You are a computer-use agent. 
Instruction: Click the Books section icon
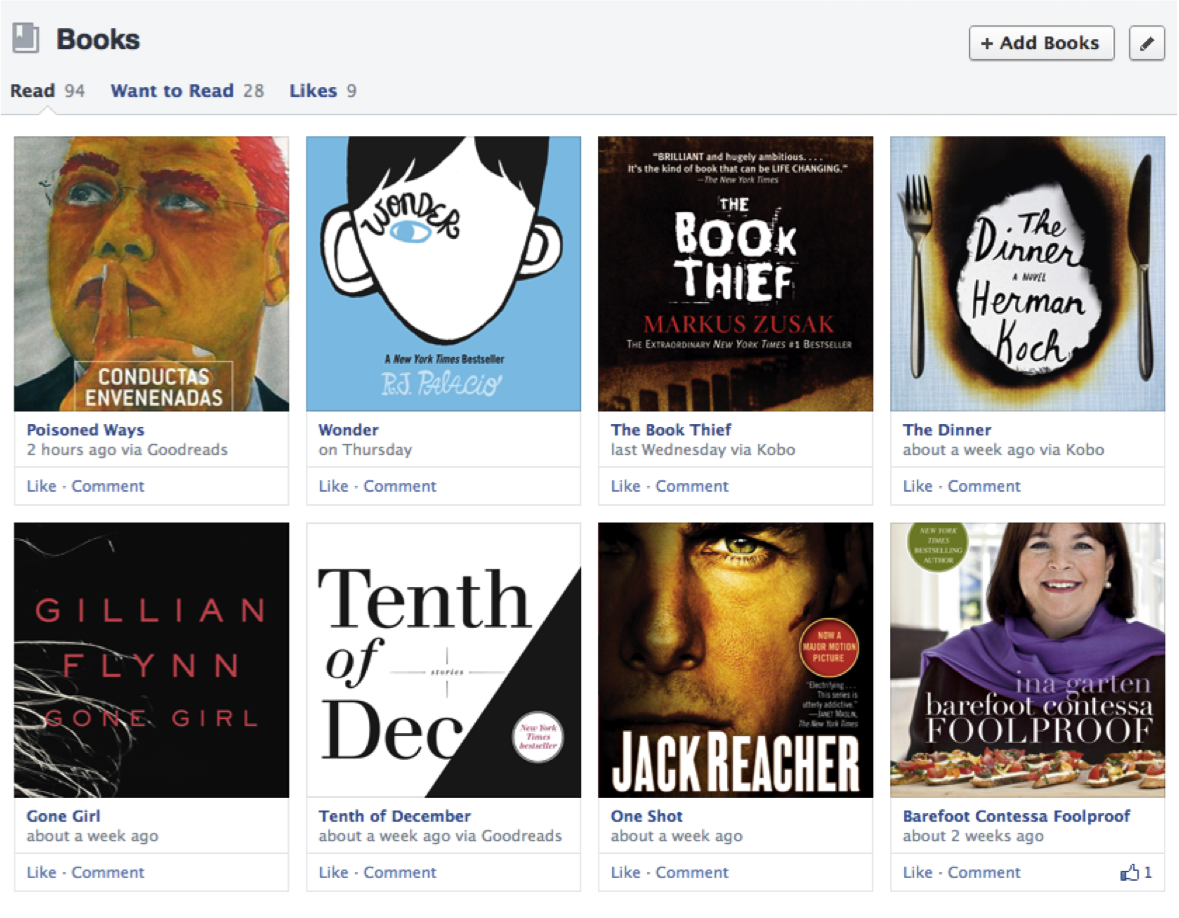coord(26,39)
